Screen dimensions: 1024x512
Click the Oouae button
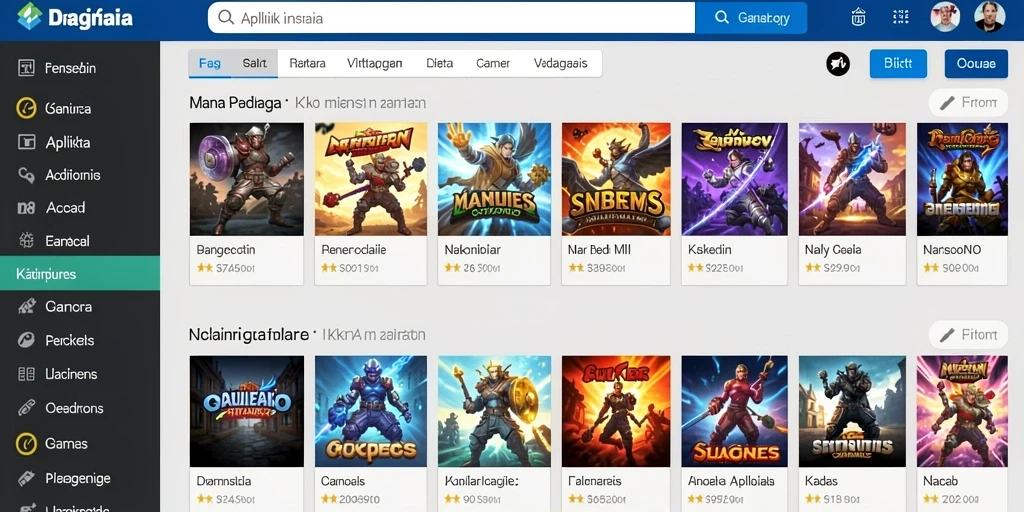[x=976, y=63]
